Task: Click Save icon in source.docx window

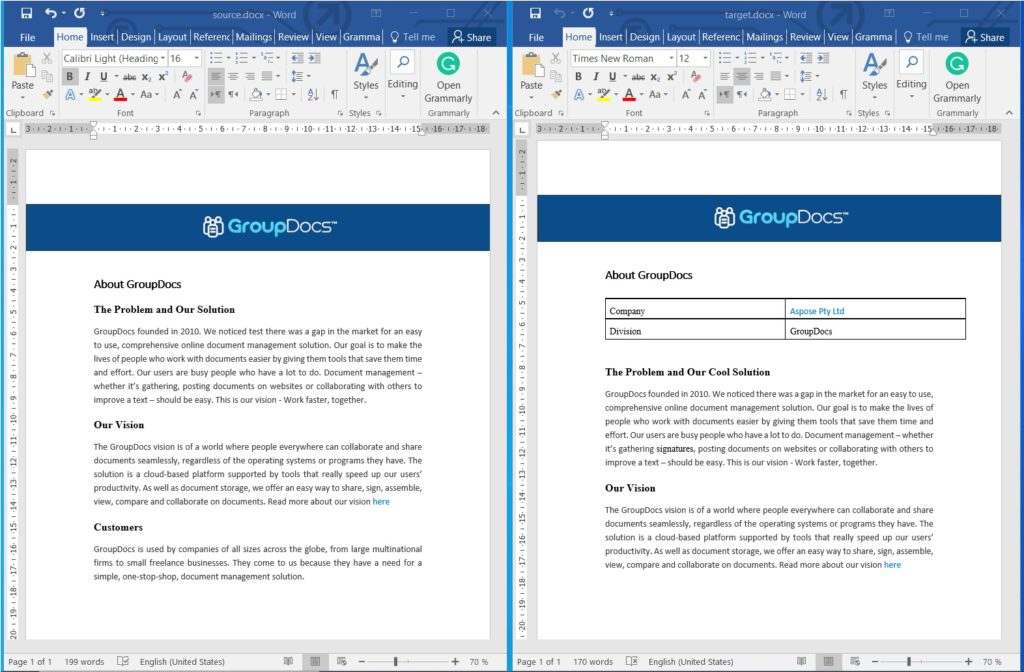Action: [x=26, y=13]
